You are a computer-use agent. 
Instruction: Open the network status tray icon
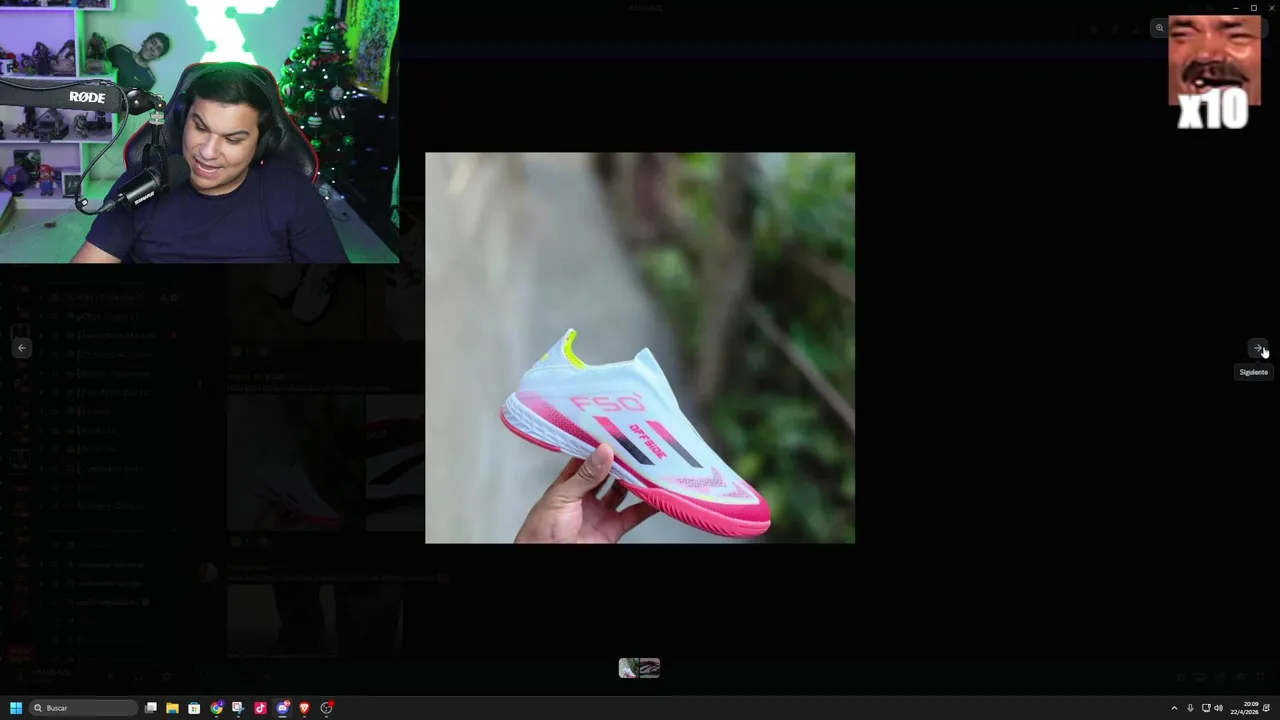coord(1205,708)
